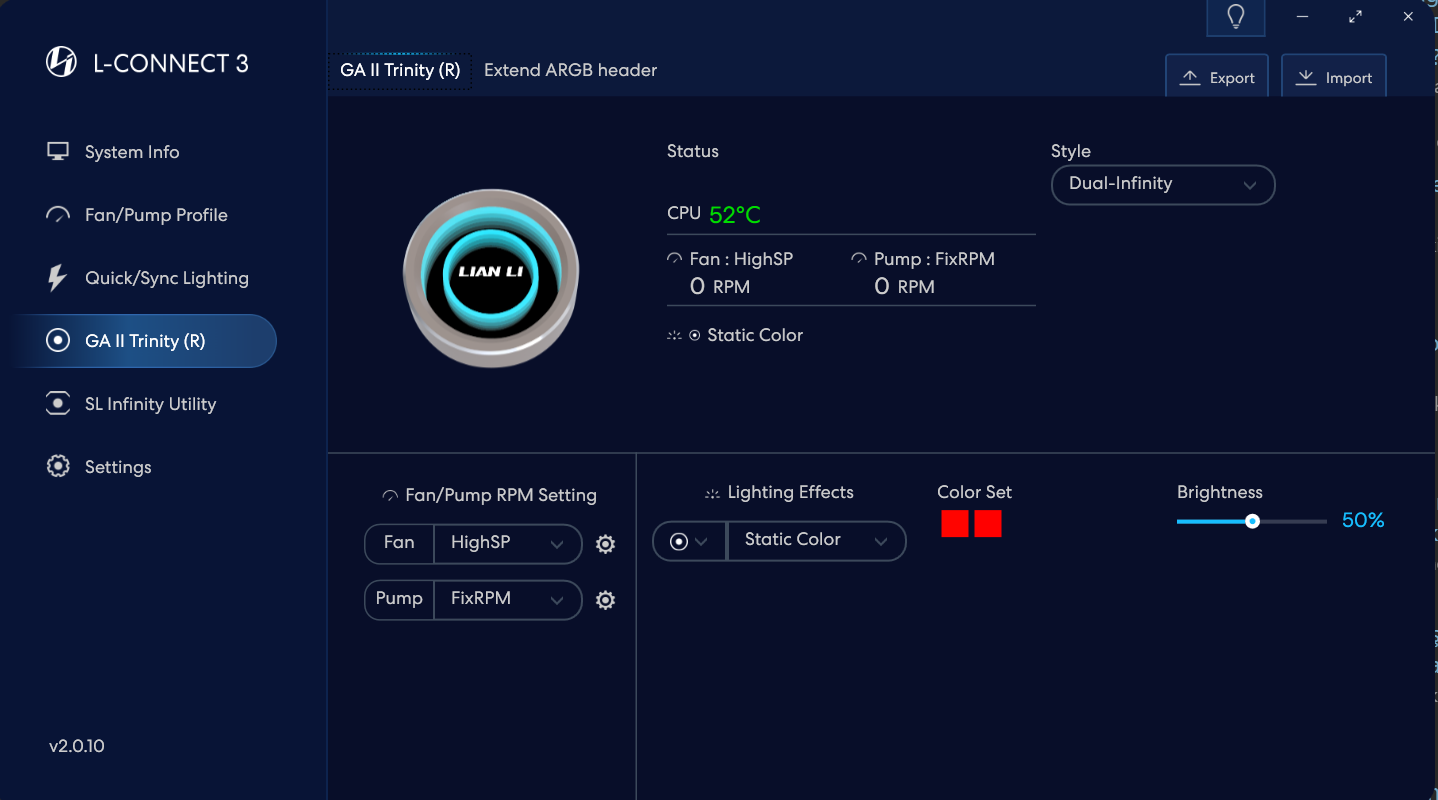The width and height of the screenshot is (1438, 800).
Task: Click the Fan/Pump Profile gauge icon
Action: click(58, 215)
